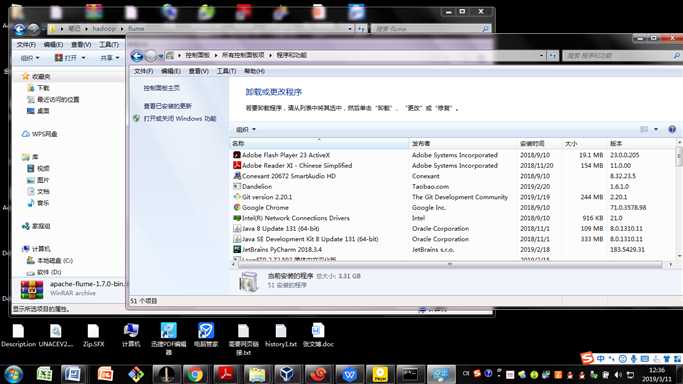
Task: Select the Dandelion program icon
Action: (237, 186)
